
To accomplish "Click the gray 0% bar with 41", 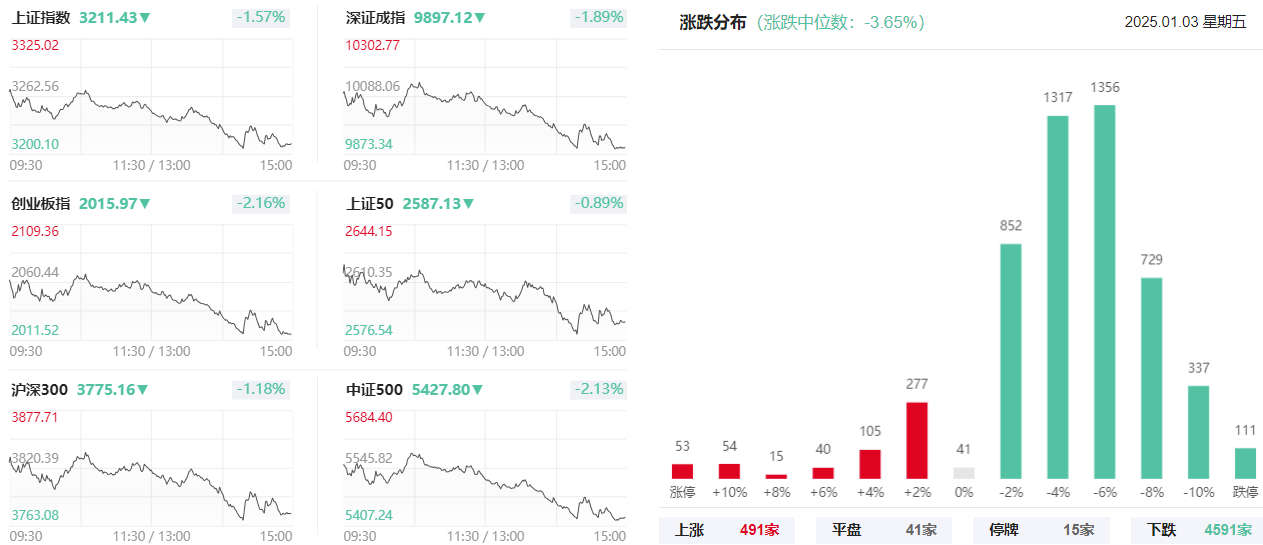I will (x=964, y=473).
